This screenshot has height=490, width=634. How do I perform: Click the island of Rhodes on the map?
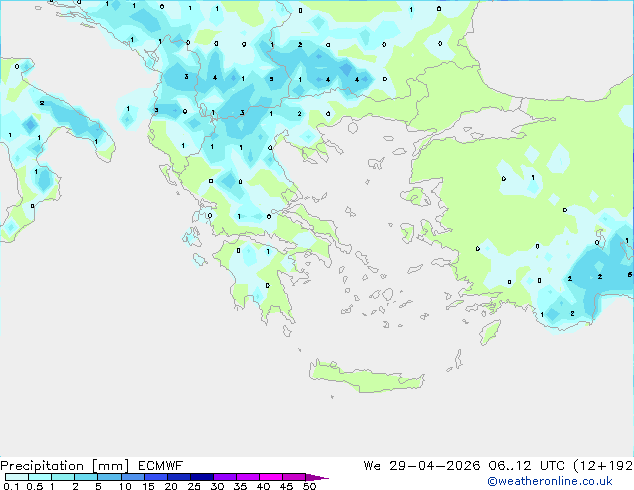coord(490,332)
